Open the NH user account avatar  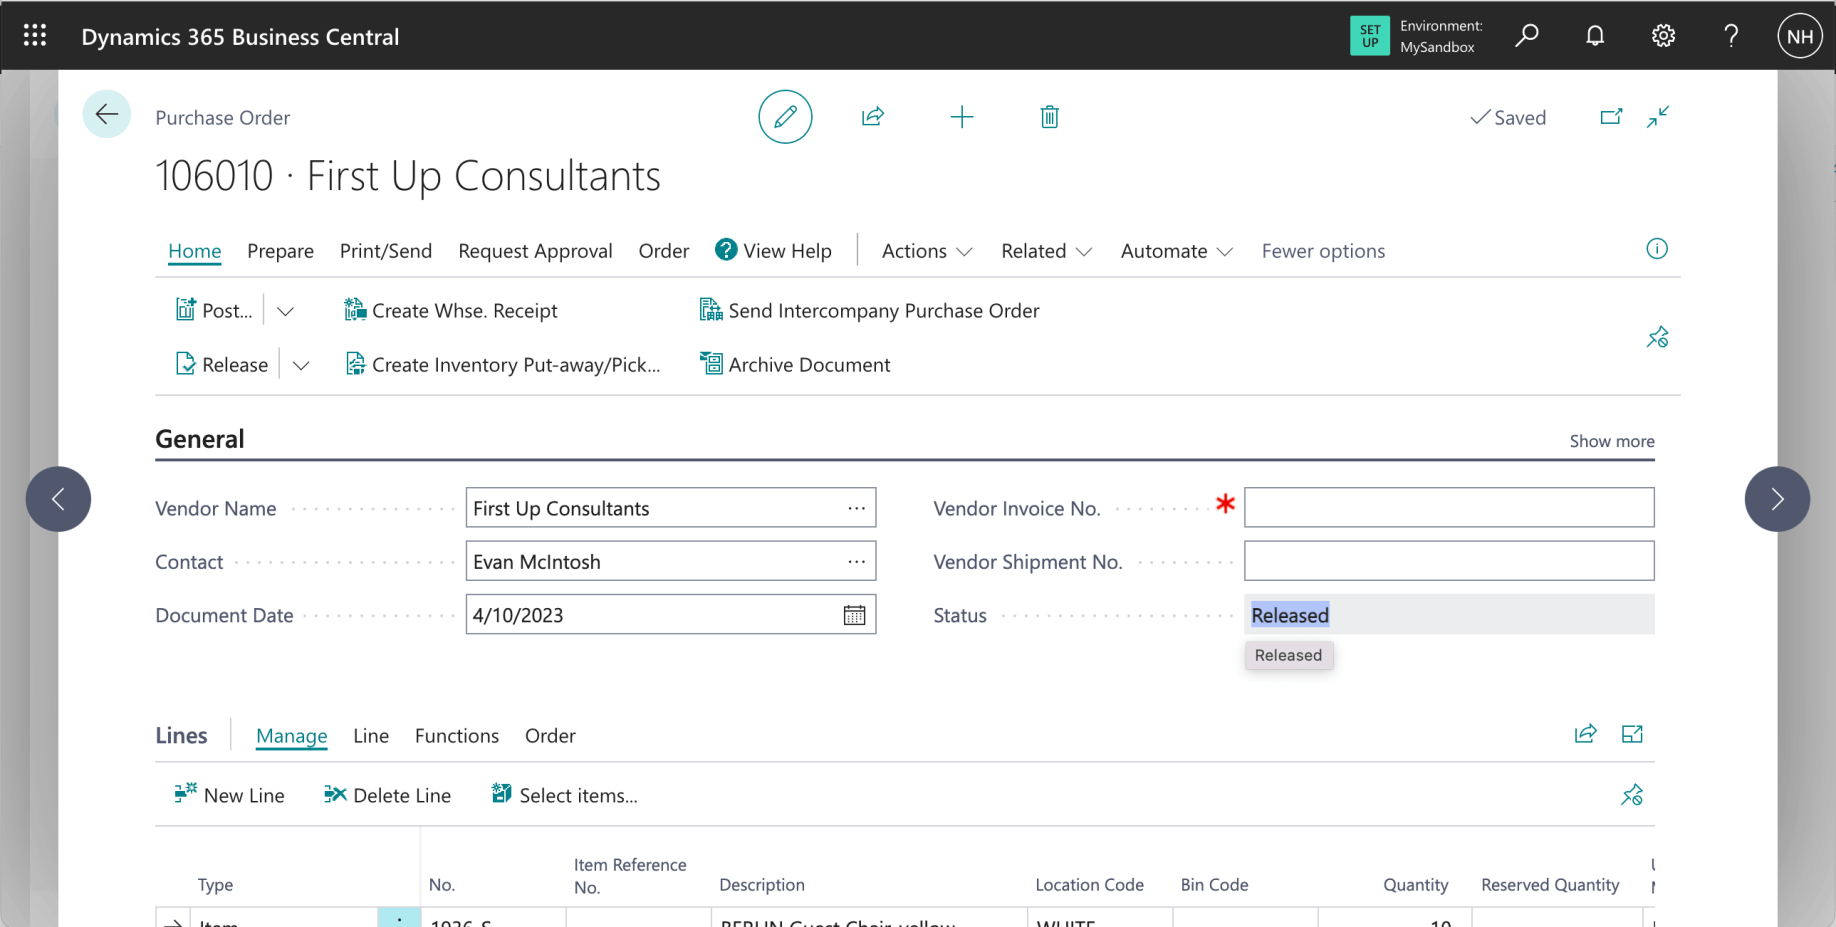tap(1800, 36)
